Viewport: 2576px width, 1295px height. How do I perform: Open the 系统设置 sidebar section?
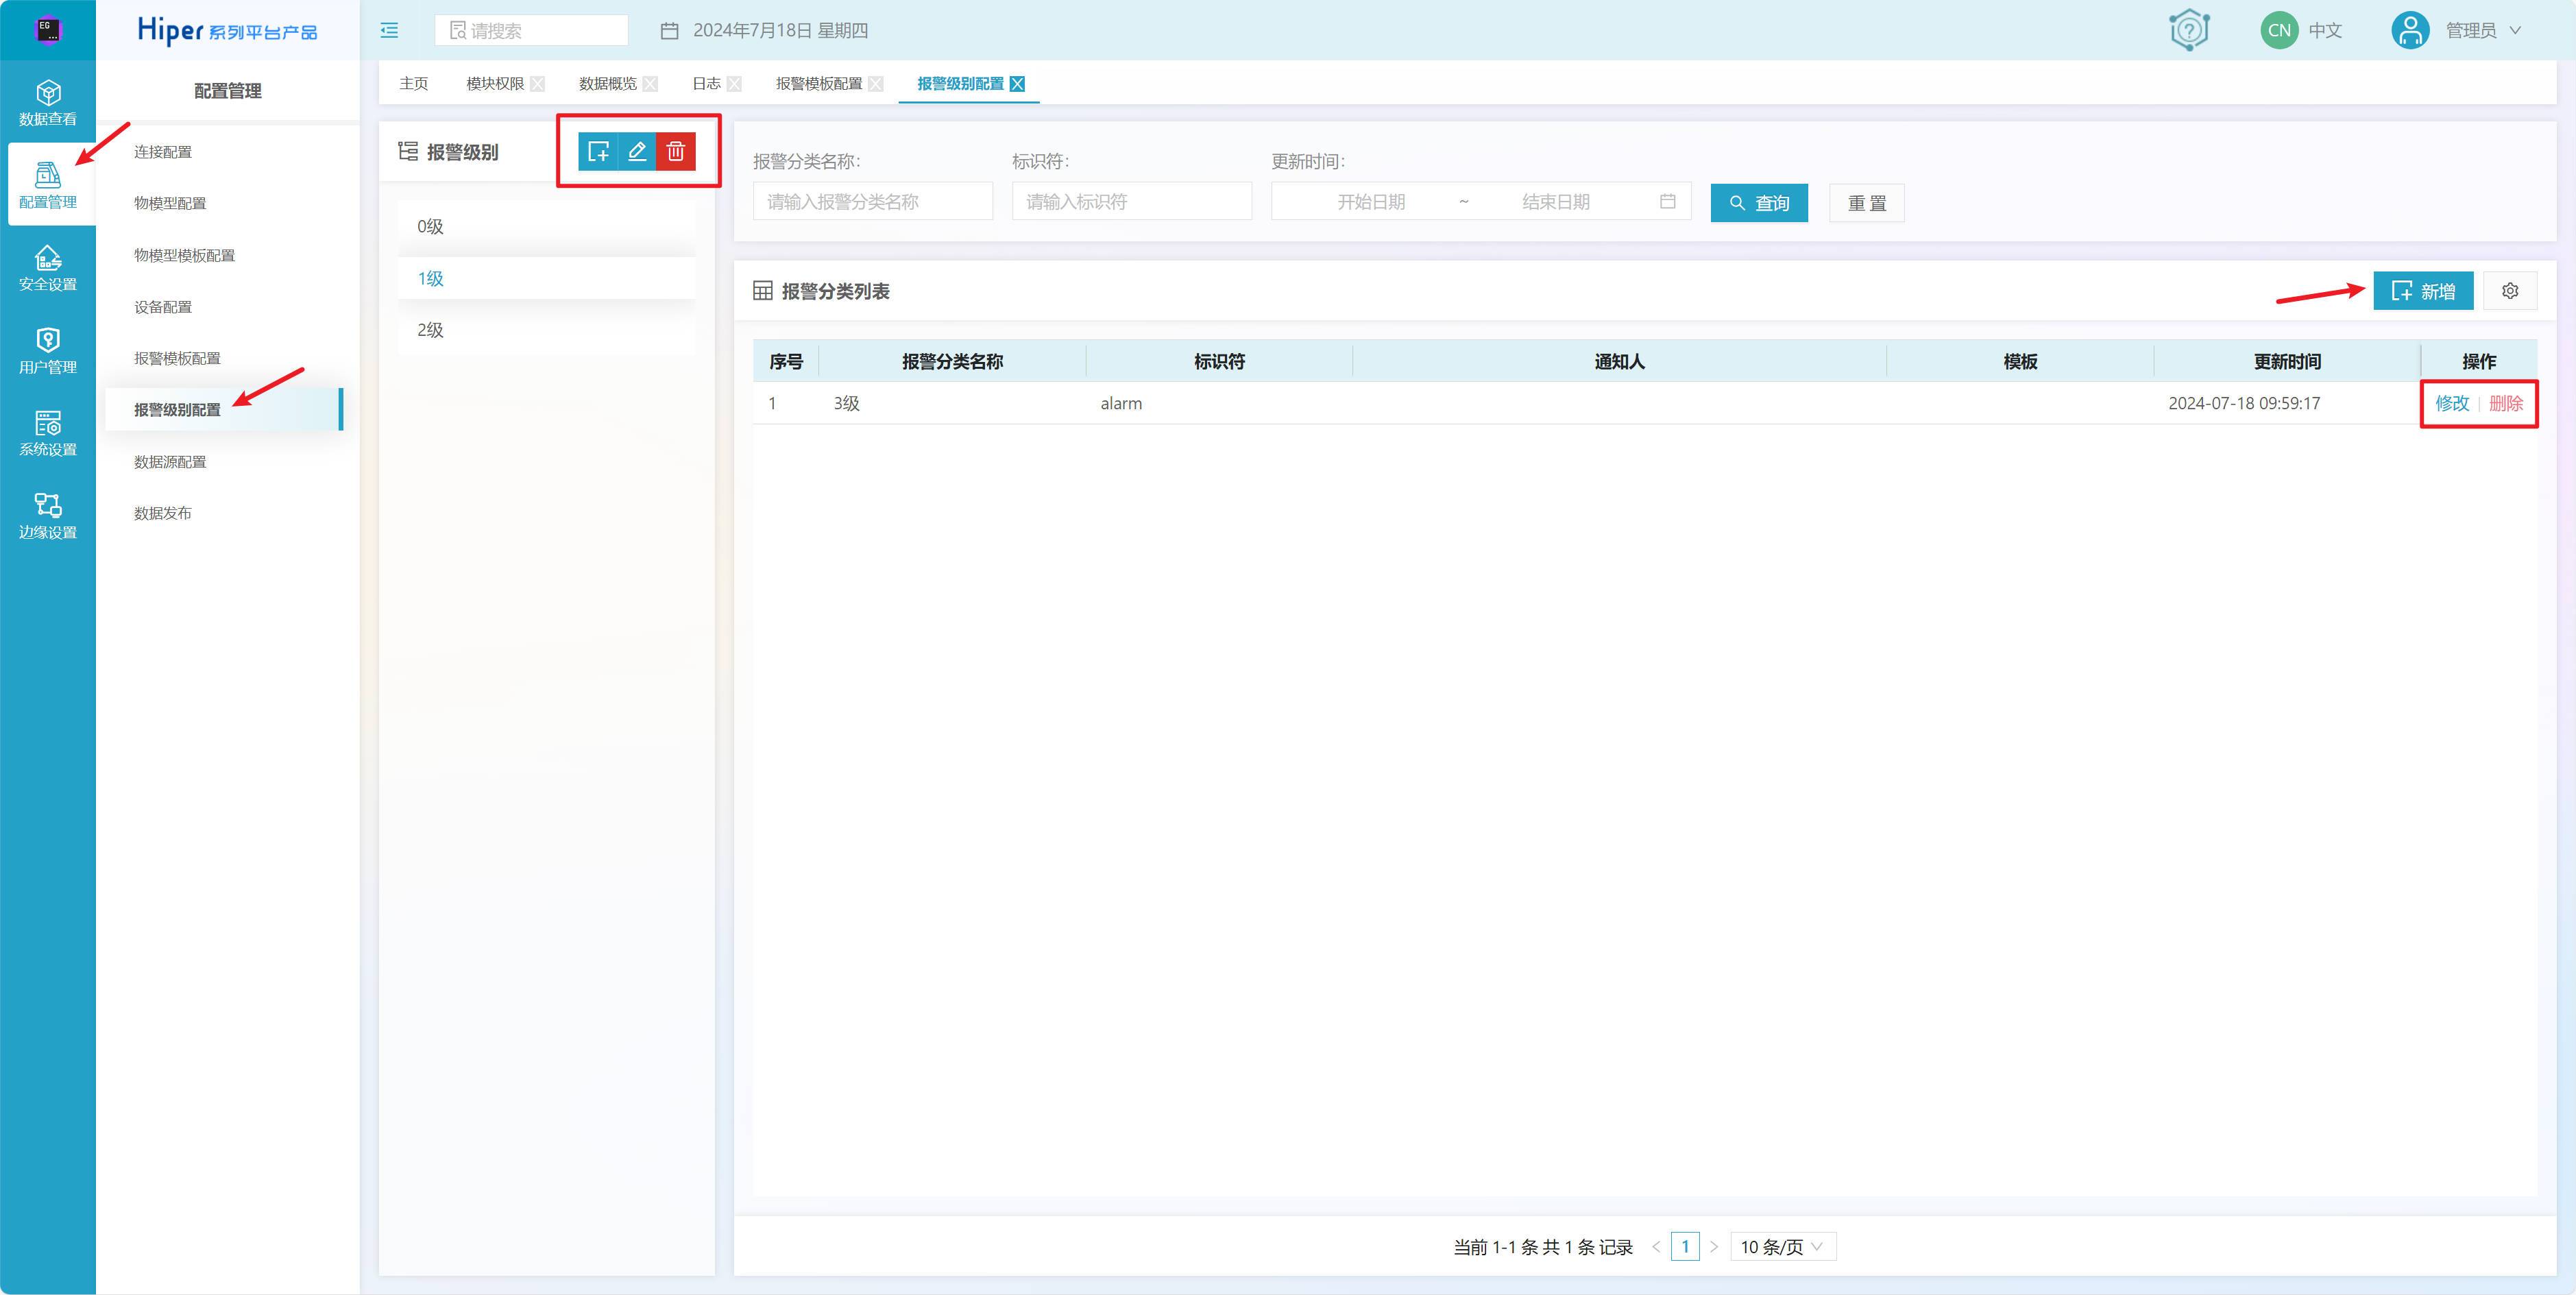(x=48, y=433)
